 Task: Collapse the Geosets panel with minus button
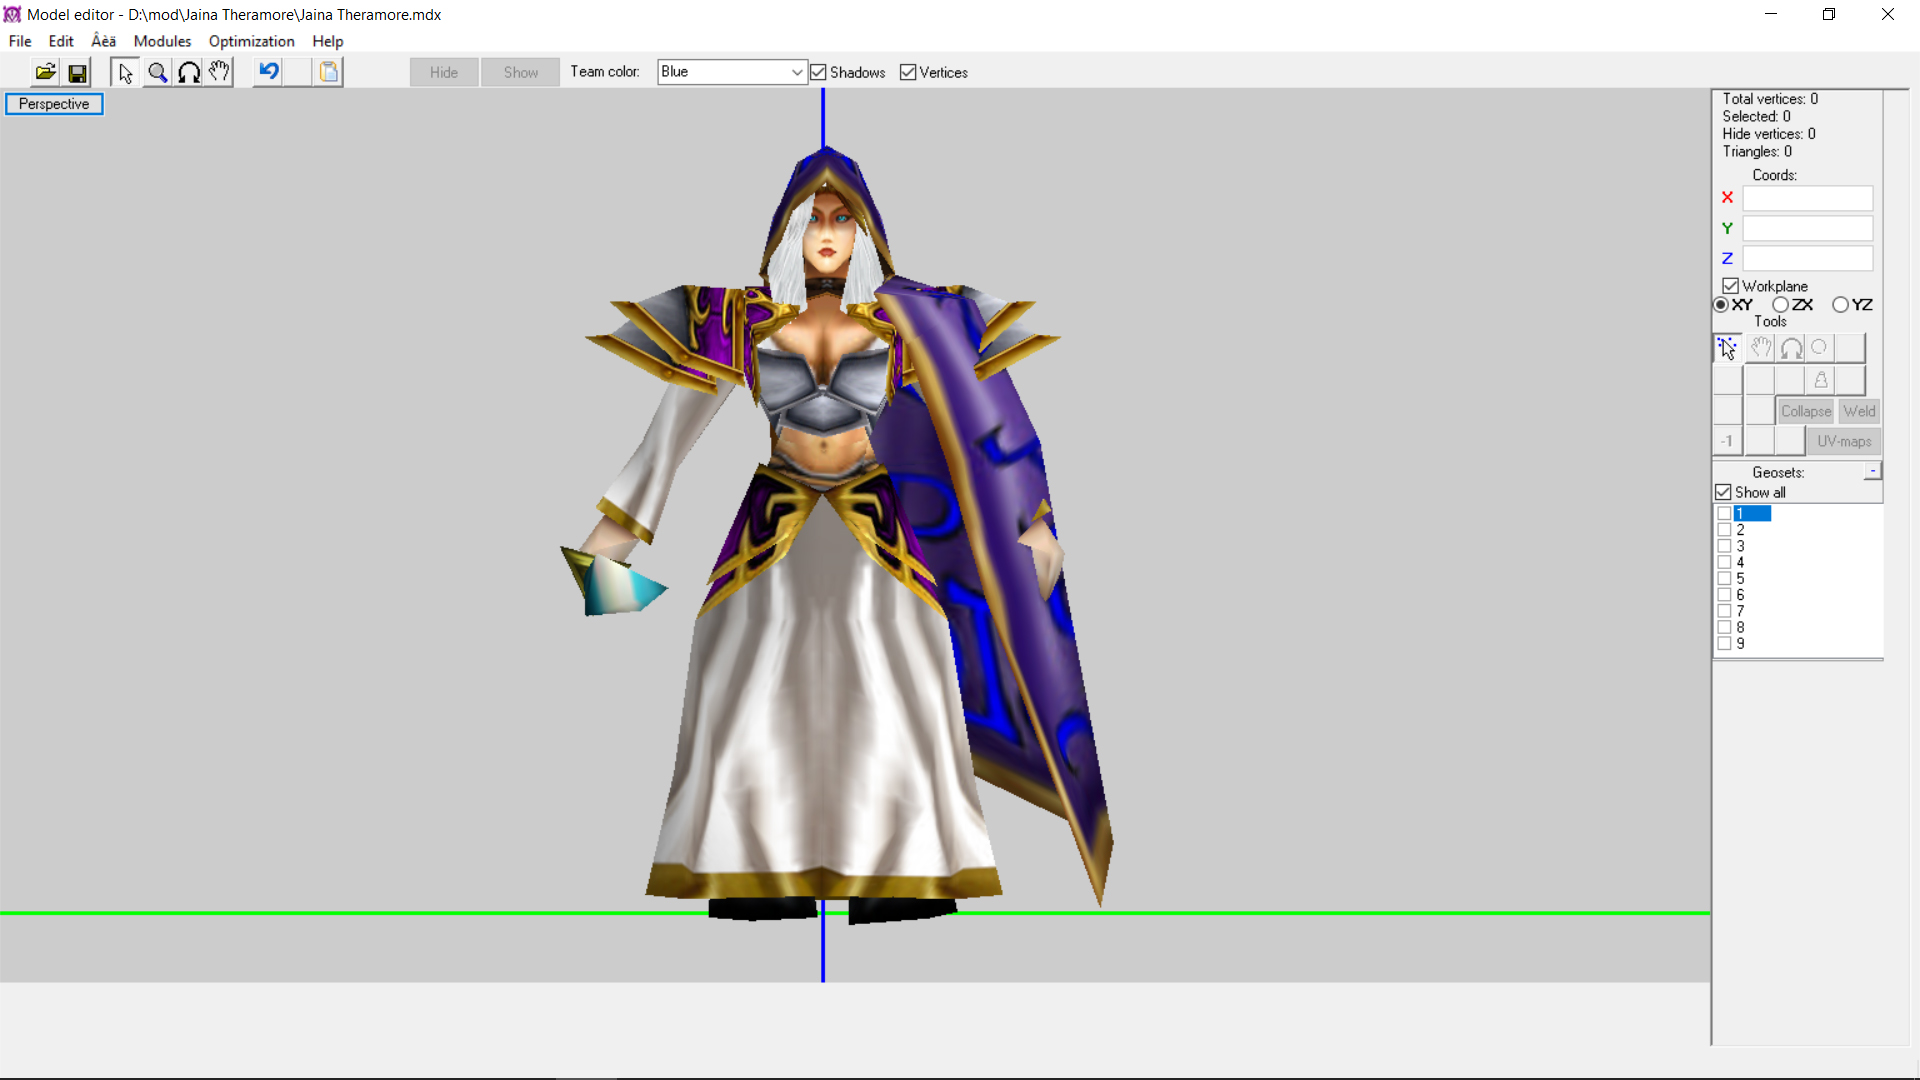(1873, 471)
